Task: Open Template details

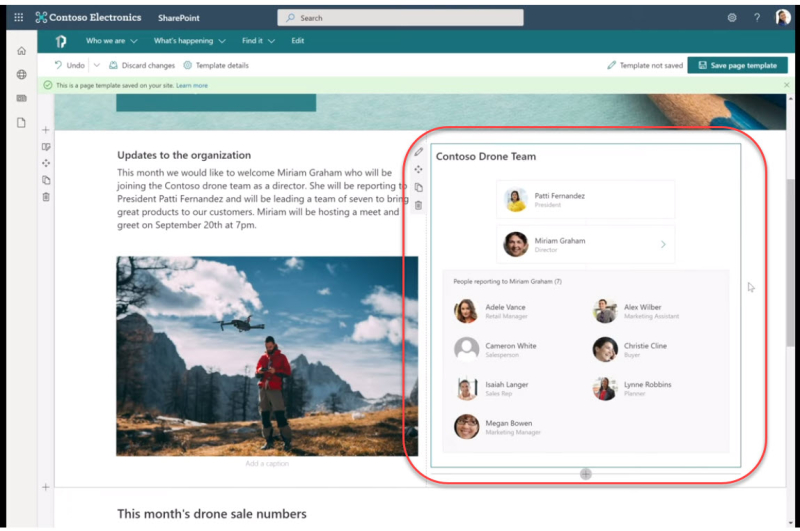Action: 216,65
